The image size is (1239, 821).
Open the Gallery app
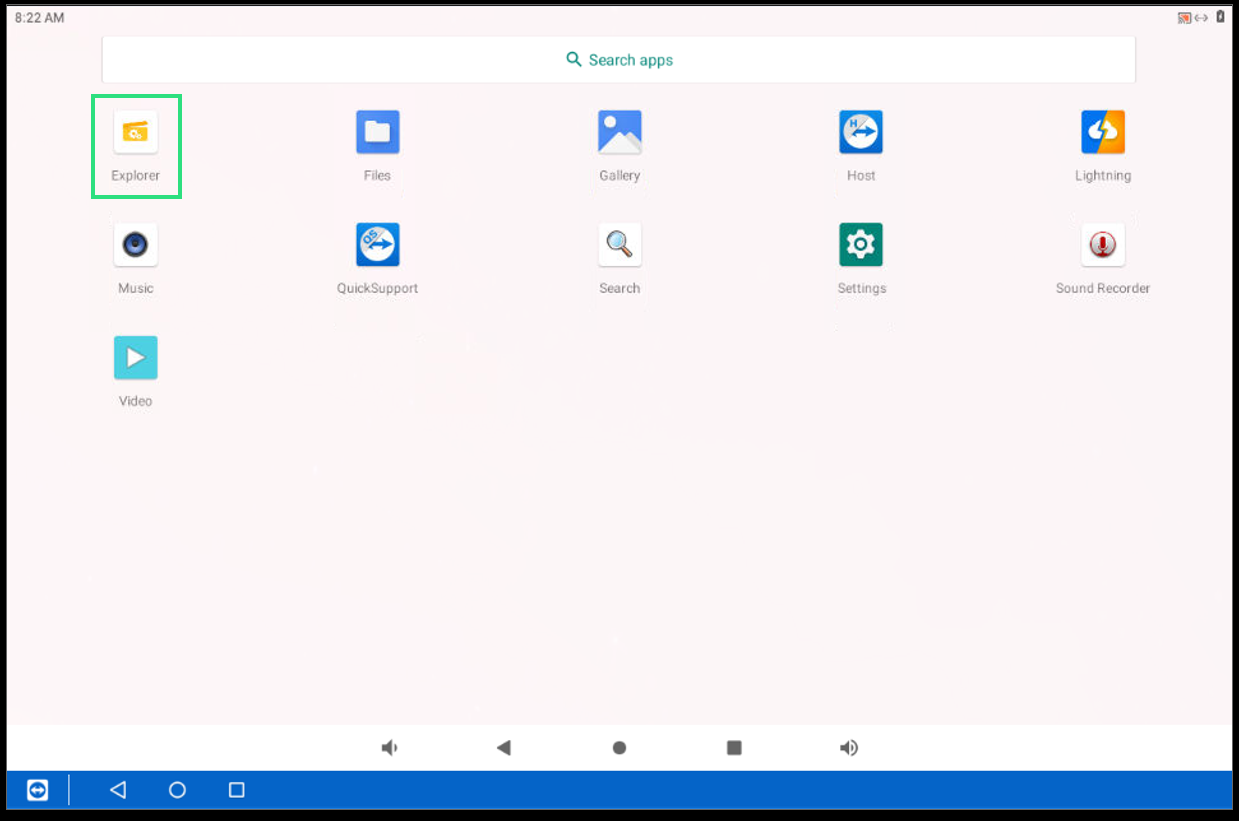pos(619,133)
